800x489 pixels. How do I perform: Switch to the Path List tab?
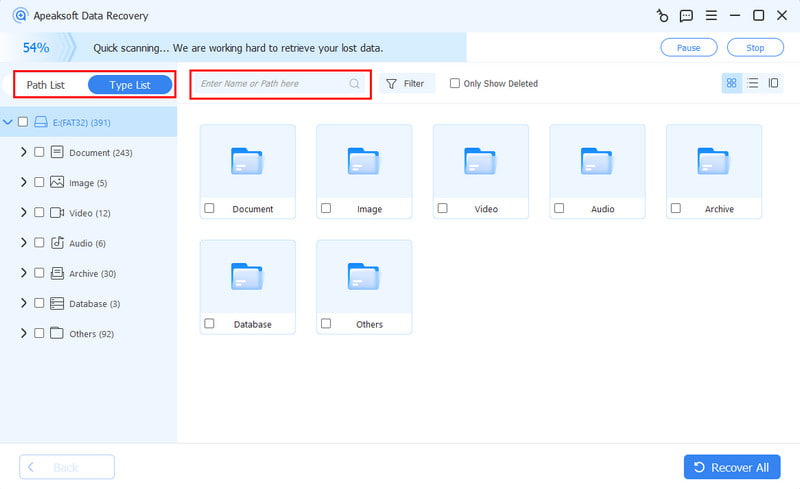pos(45,85)
